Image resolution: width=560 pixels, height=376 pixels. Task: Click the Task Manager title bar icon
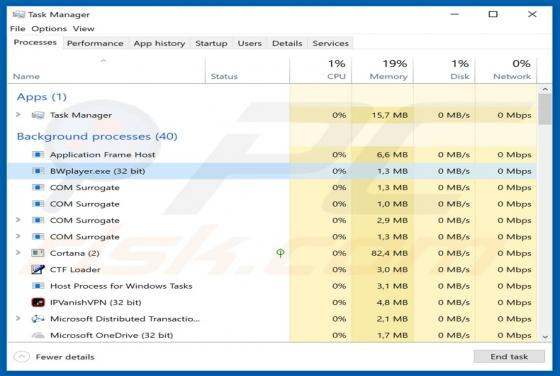19,14
